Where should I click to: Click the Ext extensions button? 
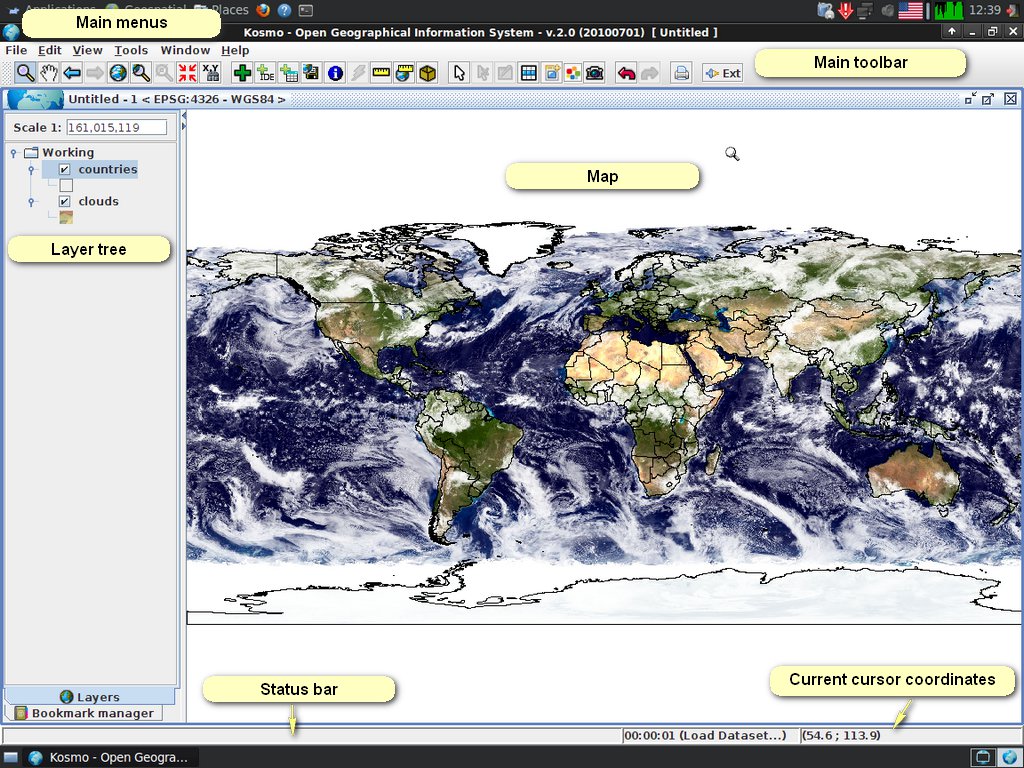click(723, 72)
